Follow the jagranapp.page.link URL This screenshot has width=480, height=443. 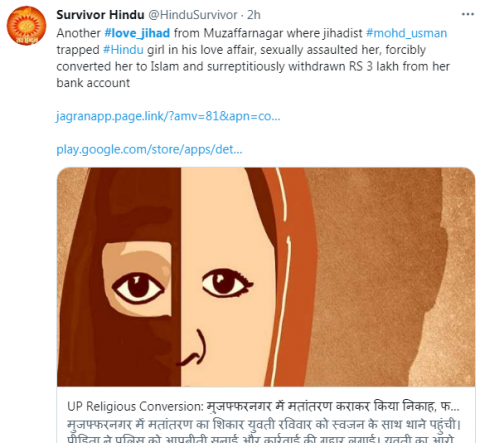(x=168, y=116)
